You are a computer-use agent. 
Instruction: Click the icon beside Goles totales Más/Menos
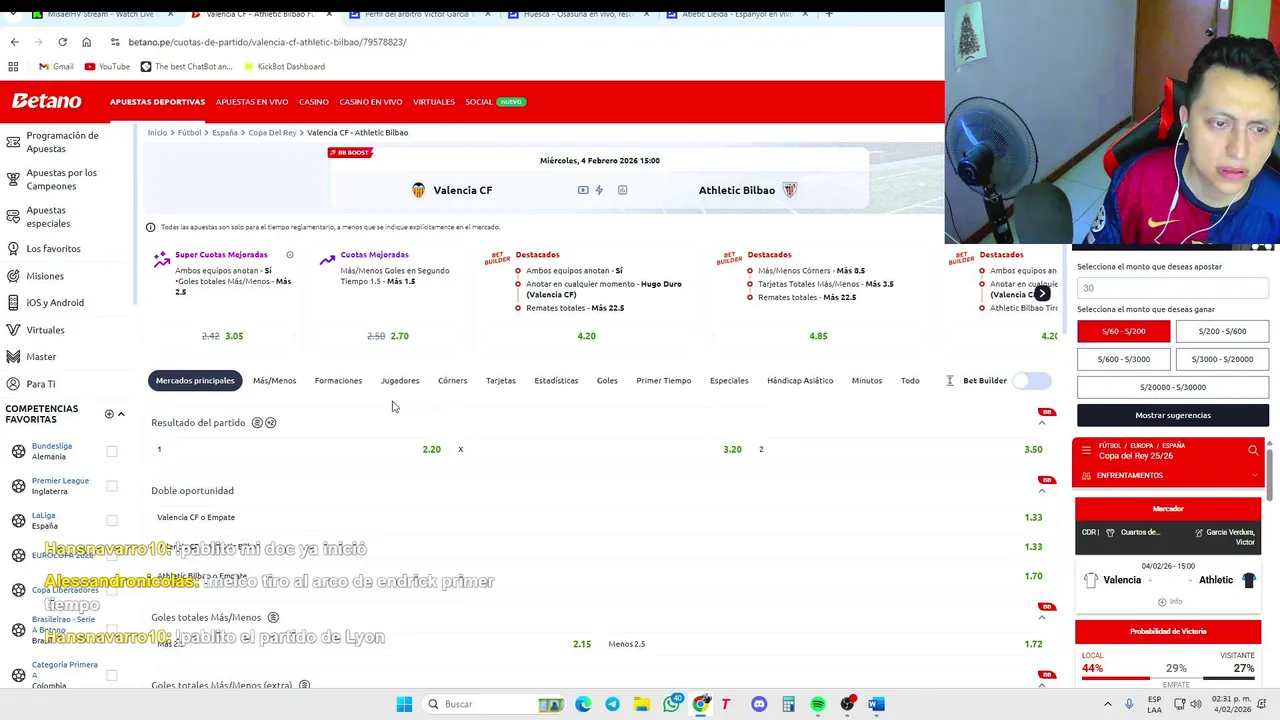273,618
